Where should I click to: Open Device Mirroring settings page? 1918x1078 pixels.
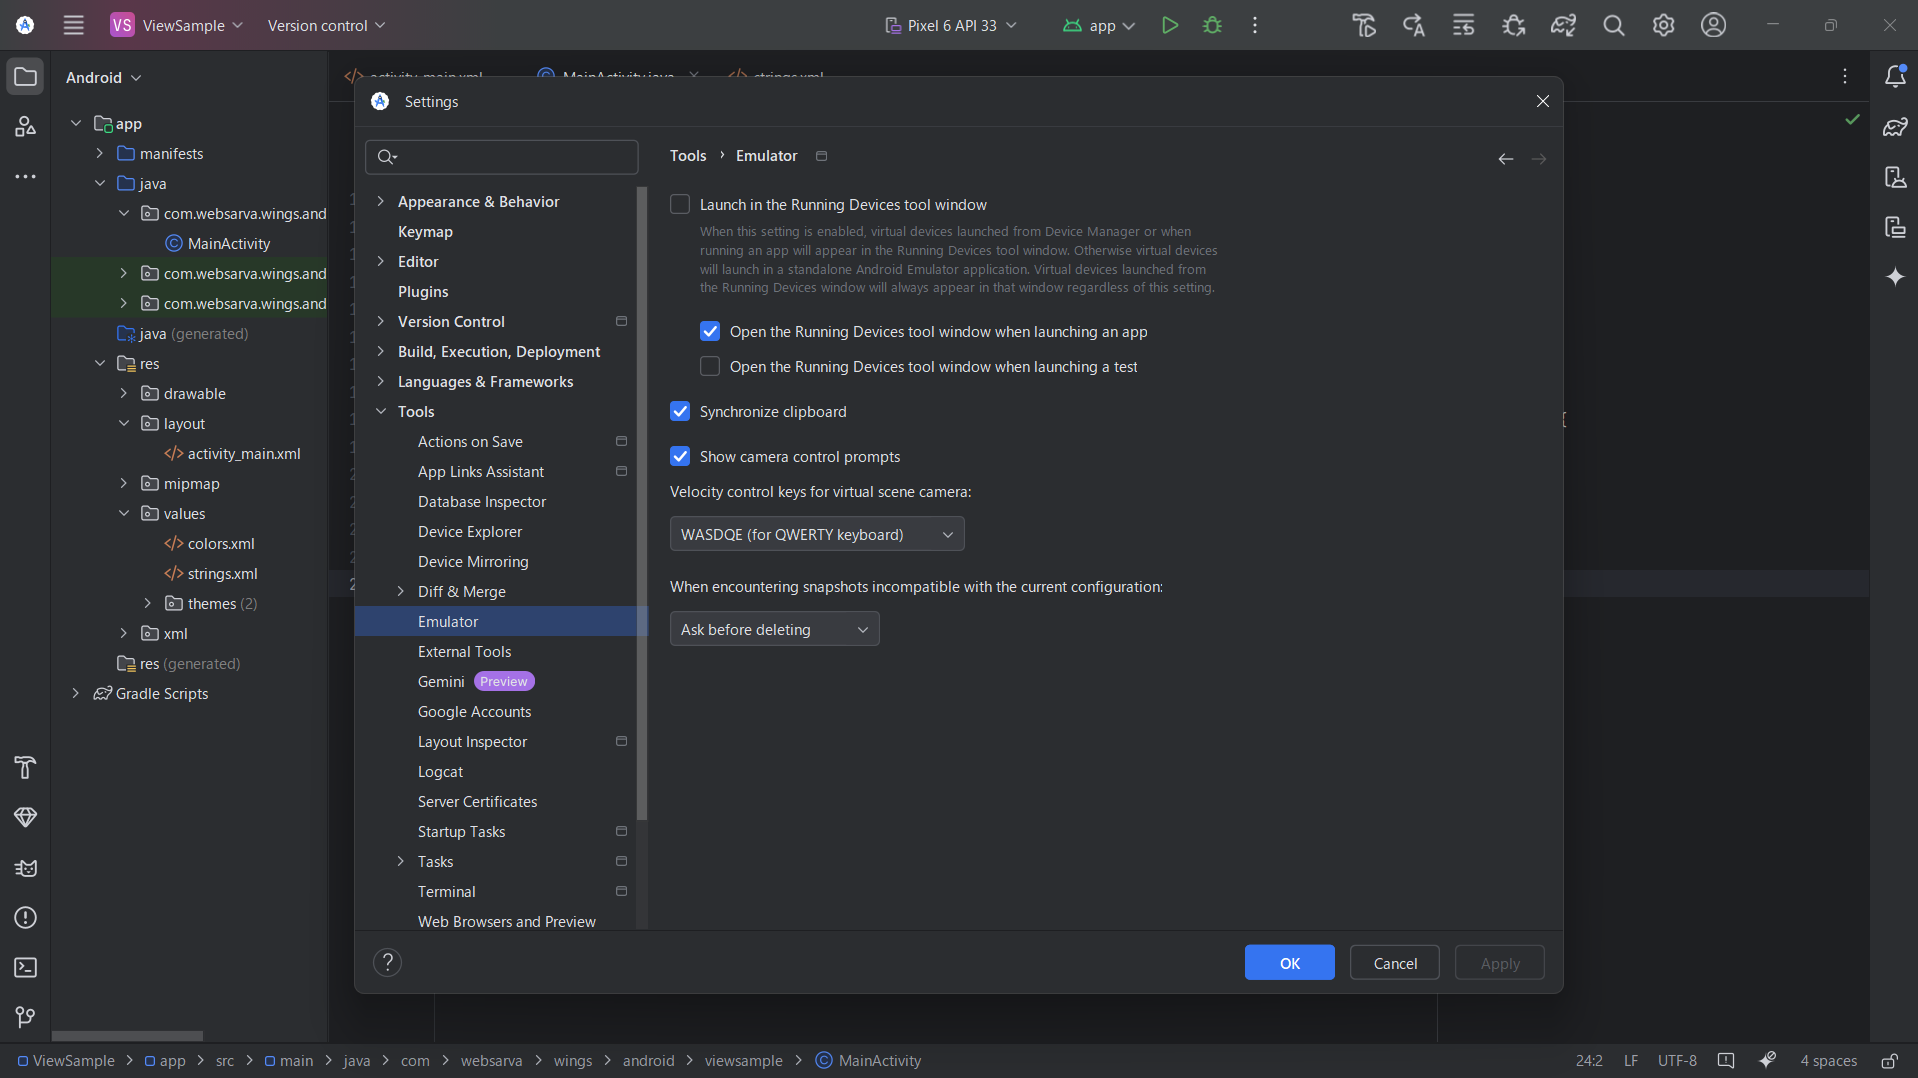tap(473, 561)
